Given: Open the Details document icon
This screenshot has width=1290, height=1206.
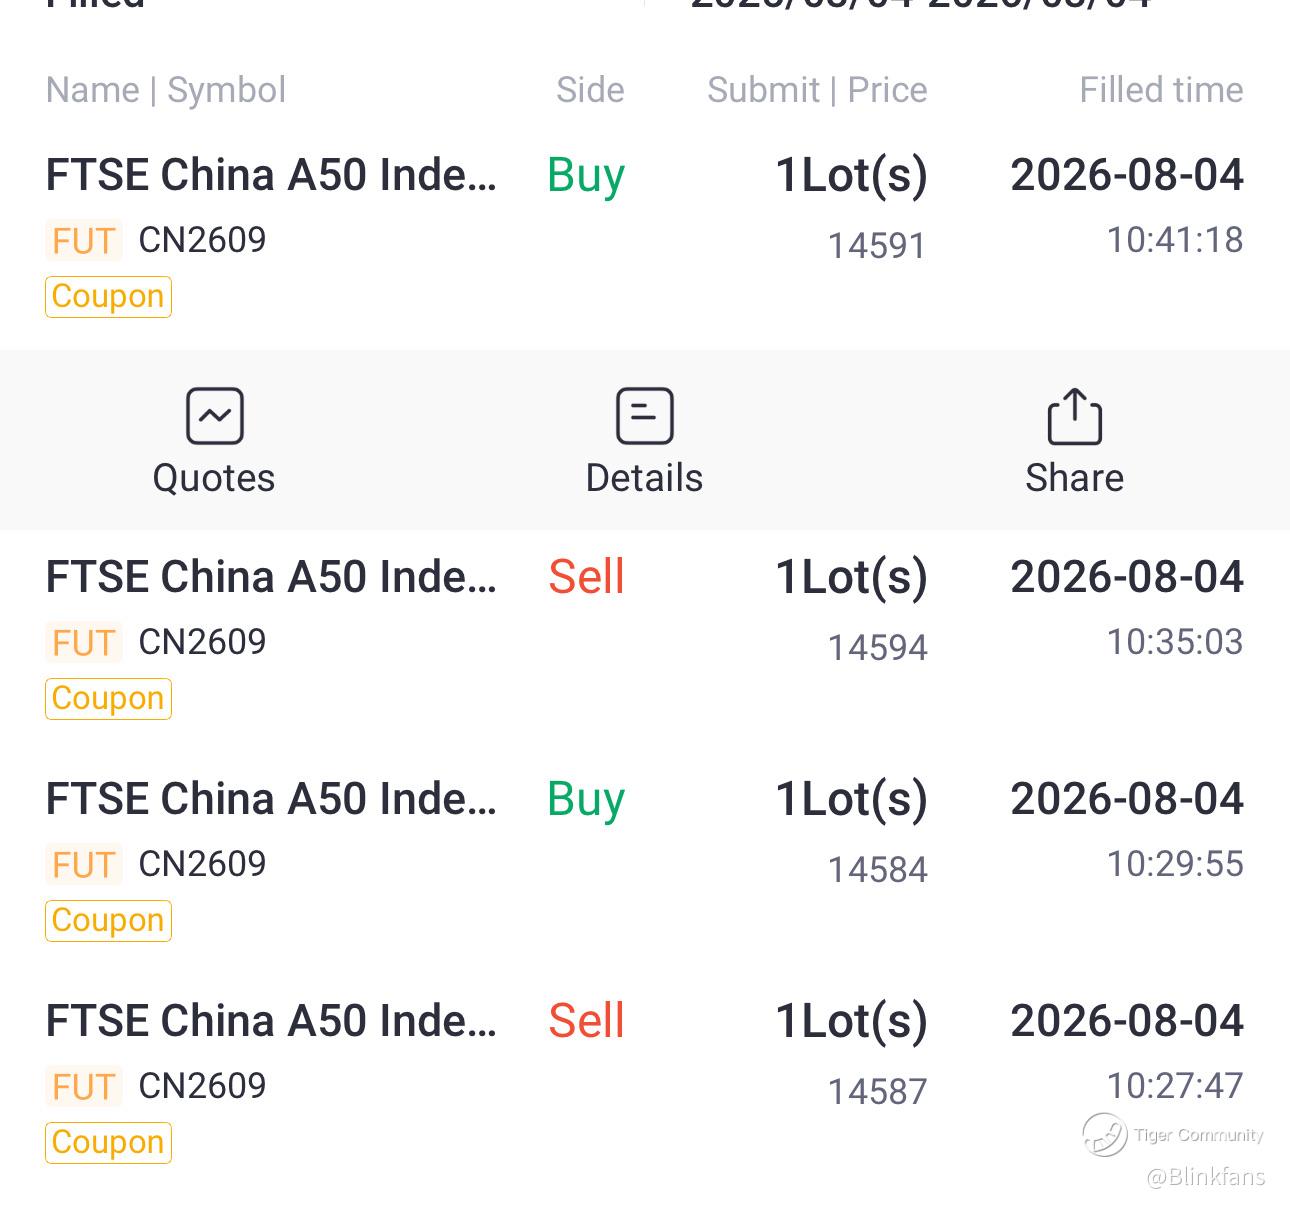Looking at the screenshot, I should pos(644,415).
